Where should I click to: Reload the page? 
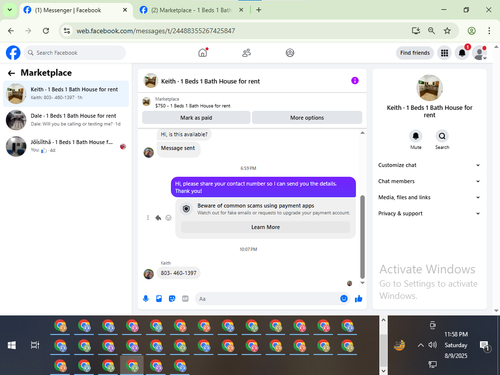[x=46, y=31]
